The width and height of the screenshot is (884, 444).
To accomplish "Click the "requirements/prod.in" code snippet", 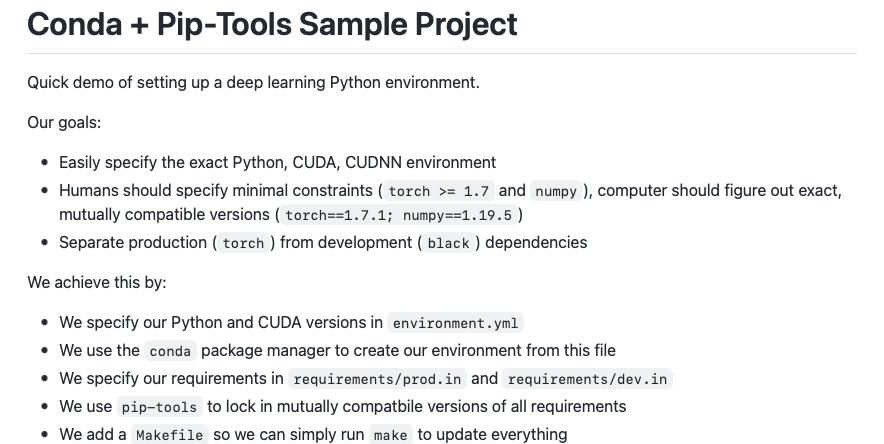I will pyautogui.click(x=377, y=379).
